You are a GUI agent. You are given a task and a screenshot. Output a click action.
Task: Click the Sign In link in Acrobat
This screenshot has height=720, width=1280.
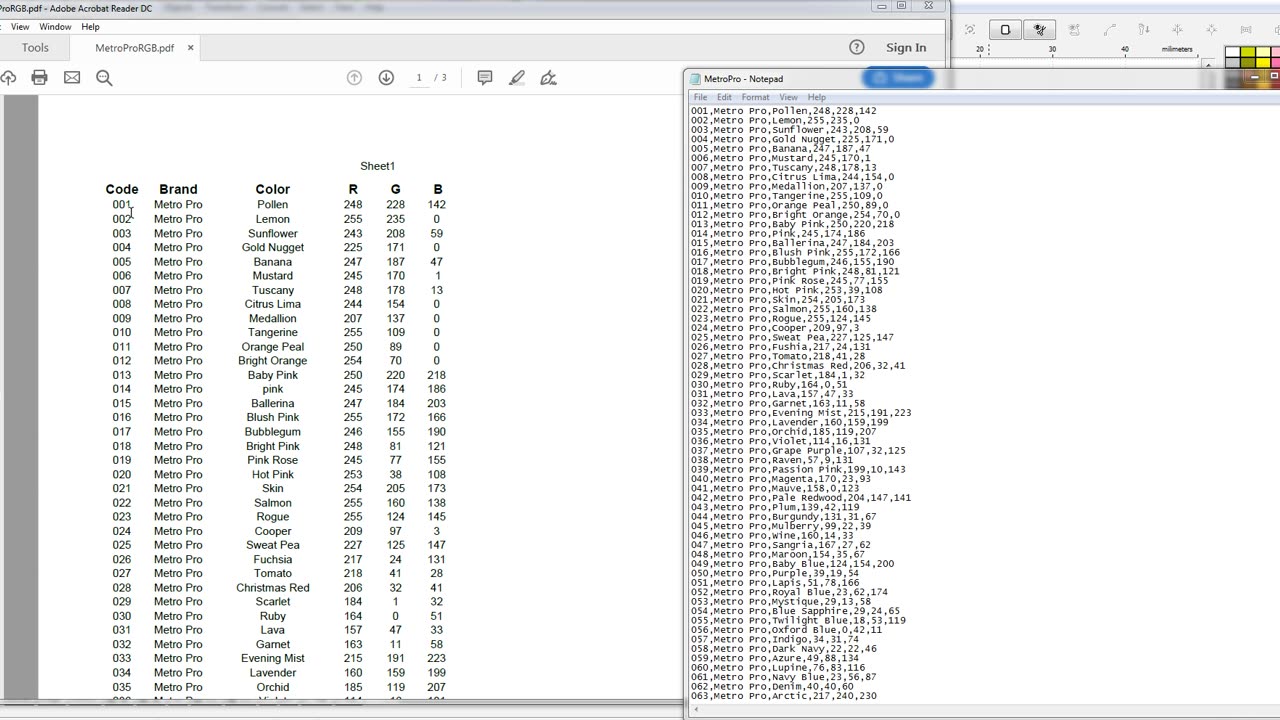[x=906, y=47]
